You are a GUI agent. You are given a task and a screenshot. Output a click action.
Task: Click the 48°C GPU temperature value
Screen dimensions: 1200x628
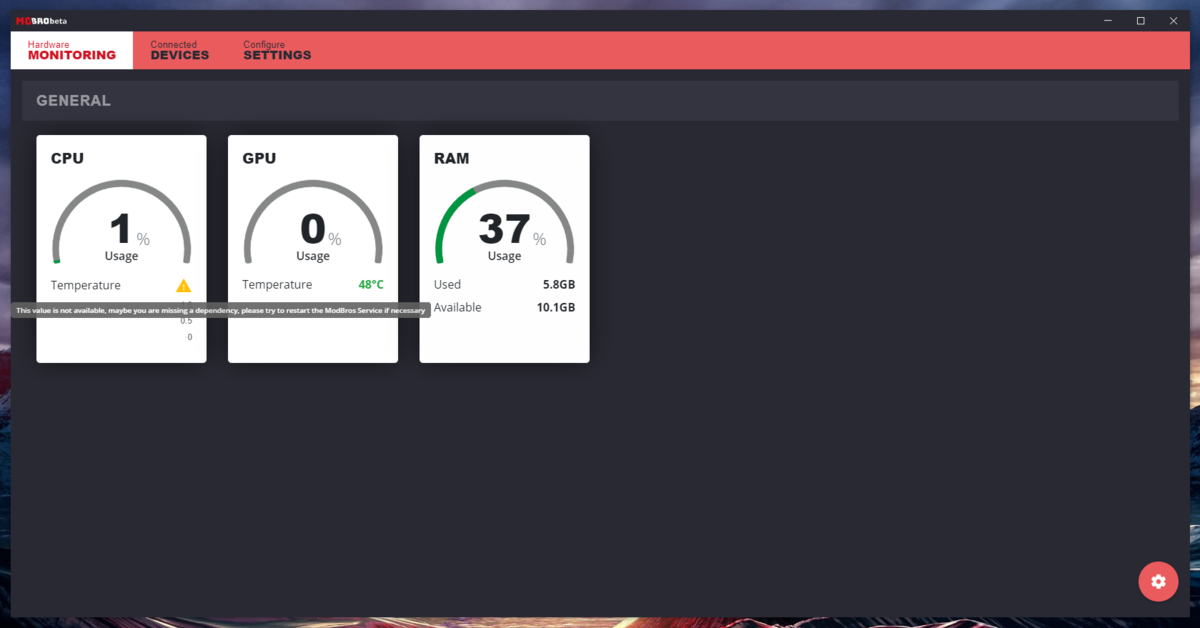[x=371, y=285]
